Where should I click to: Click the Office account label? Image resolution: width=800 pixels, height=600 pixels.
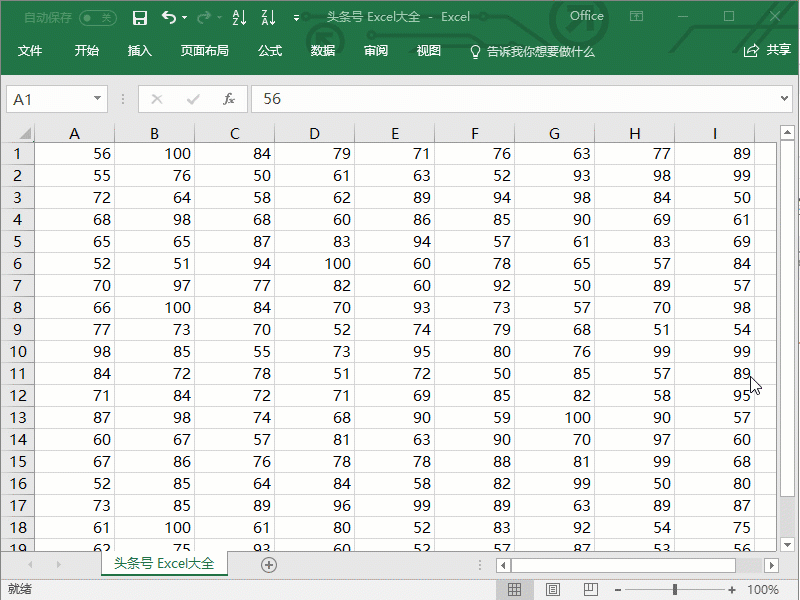coord(587,16)
